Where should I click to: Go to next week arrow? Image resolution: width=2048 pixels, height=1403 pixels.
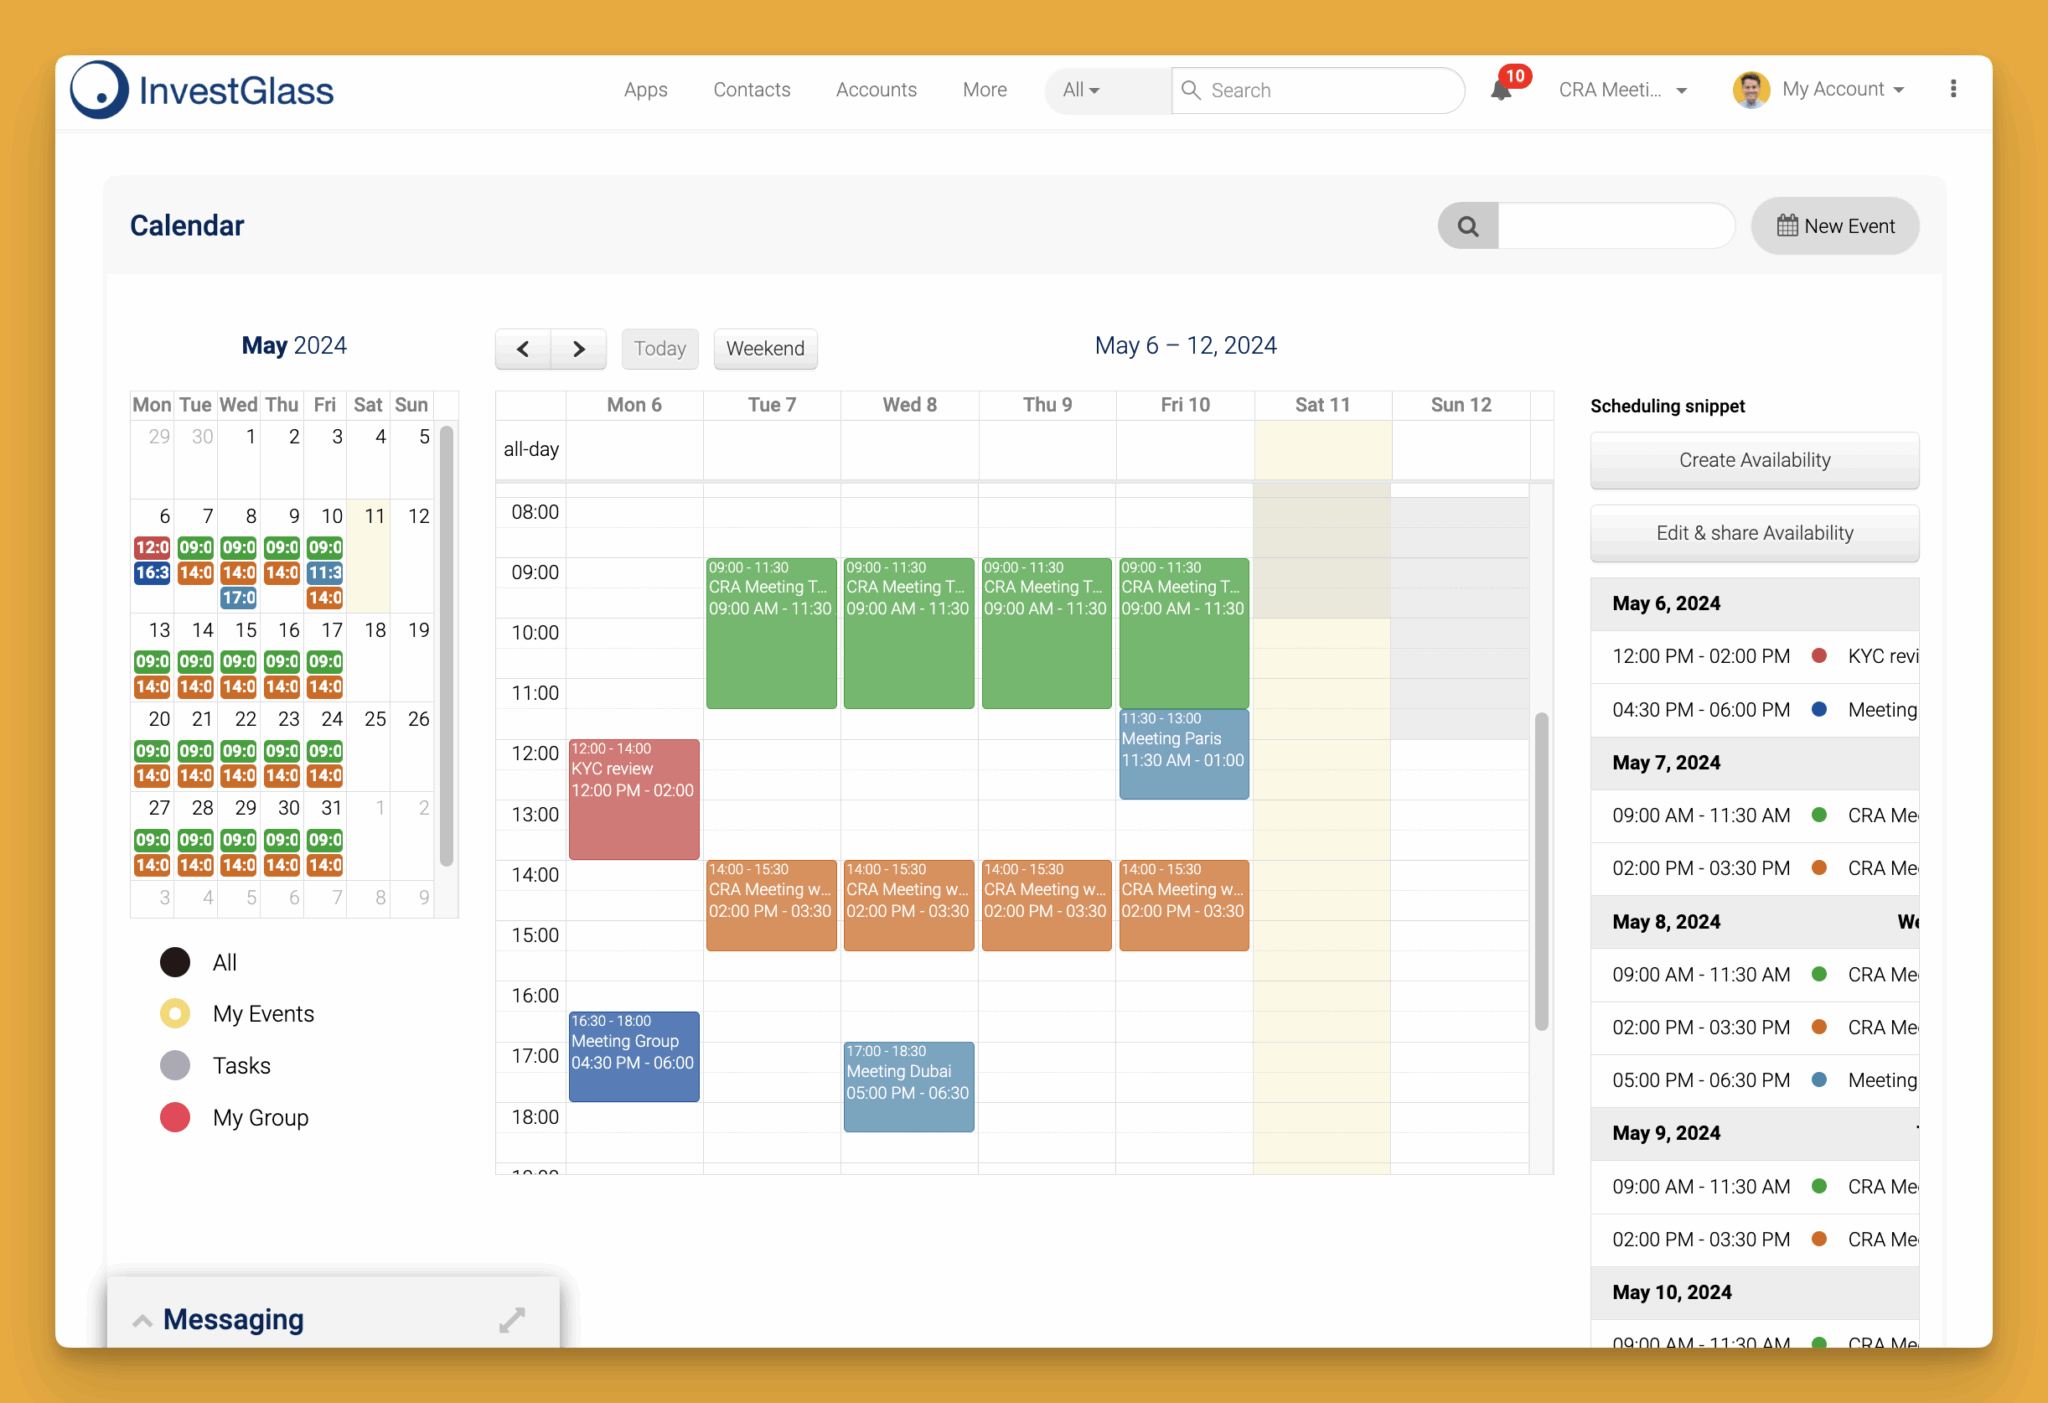[x=578, y=349]
